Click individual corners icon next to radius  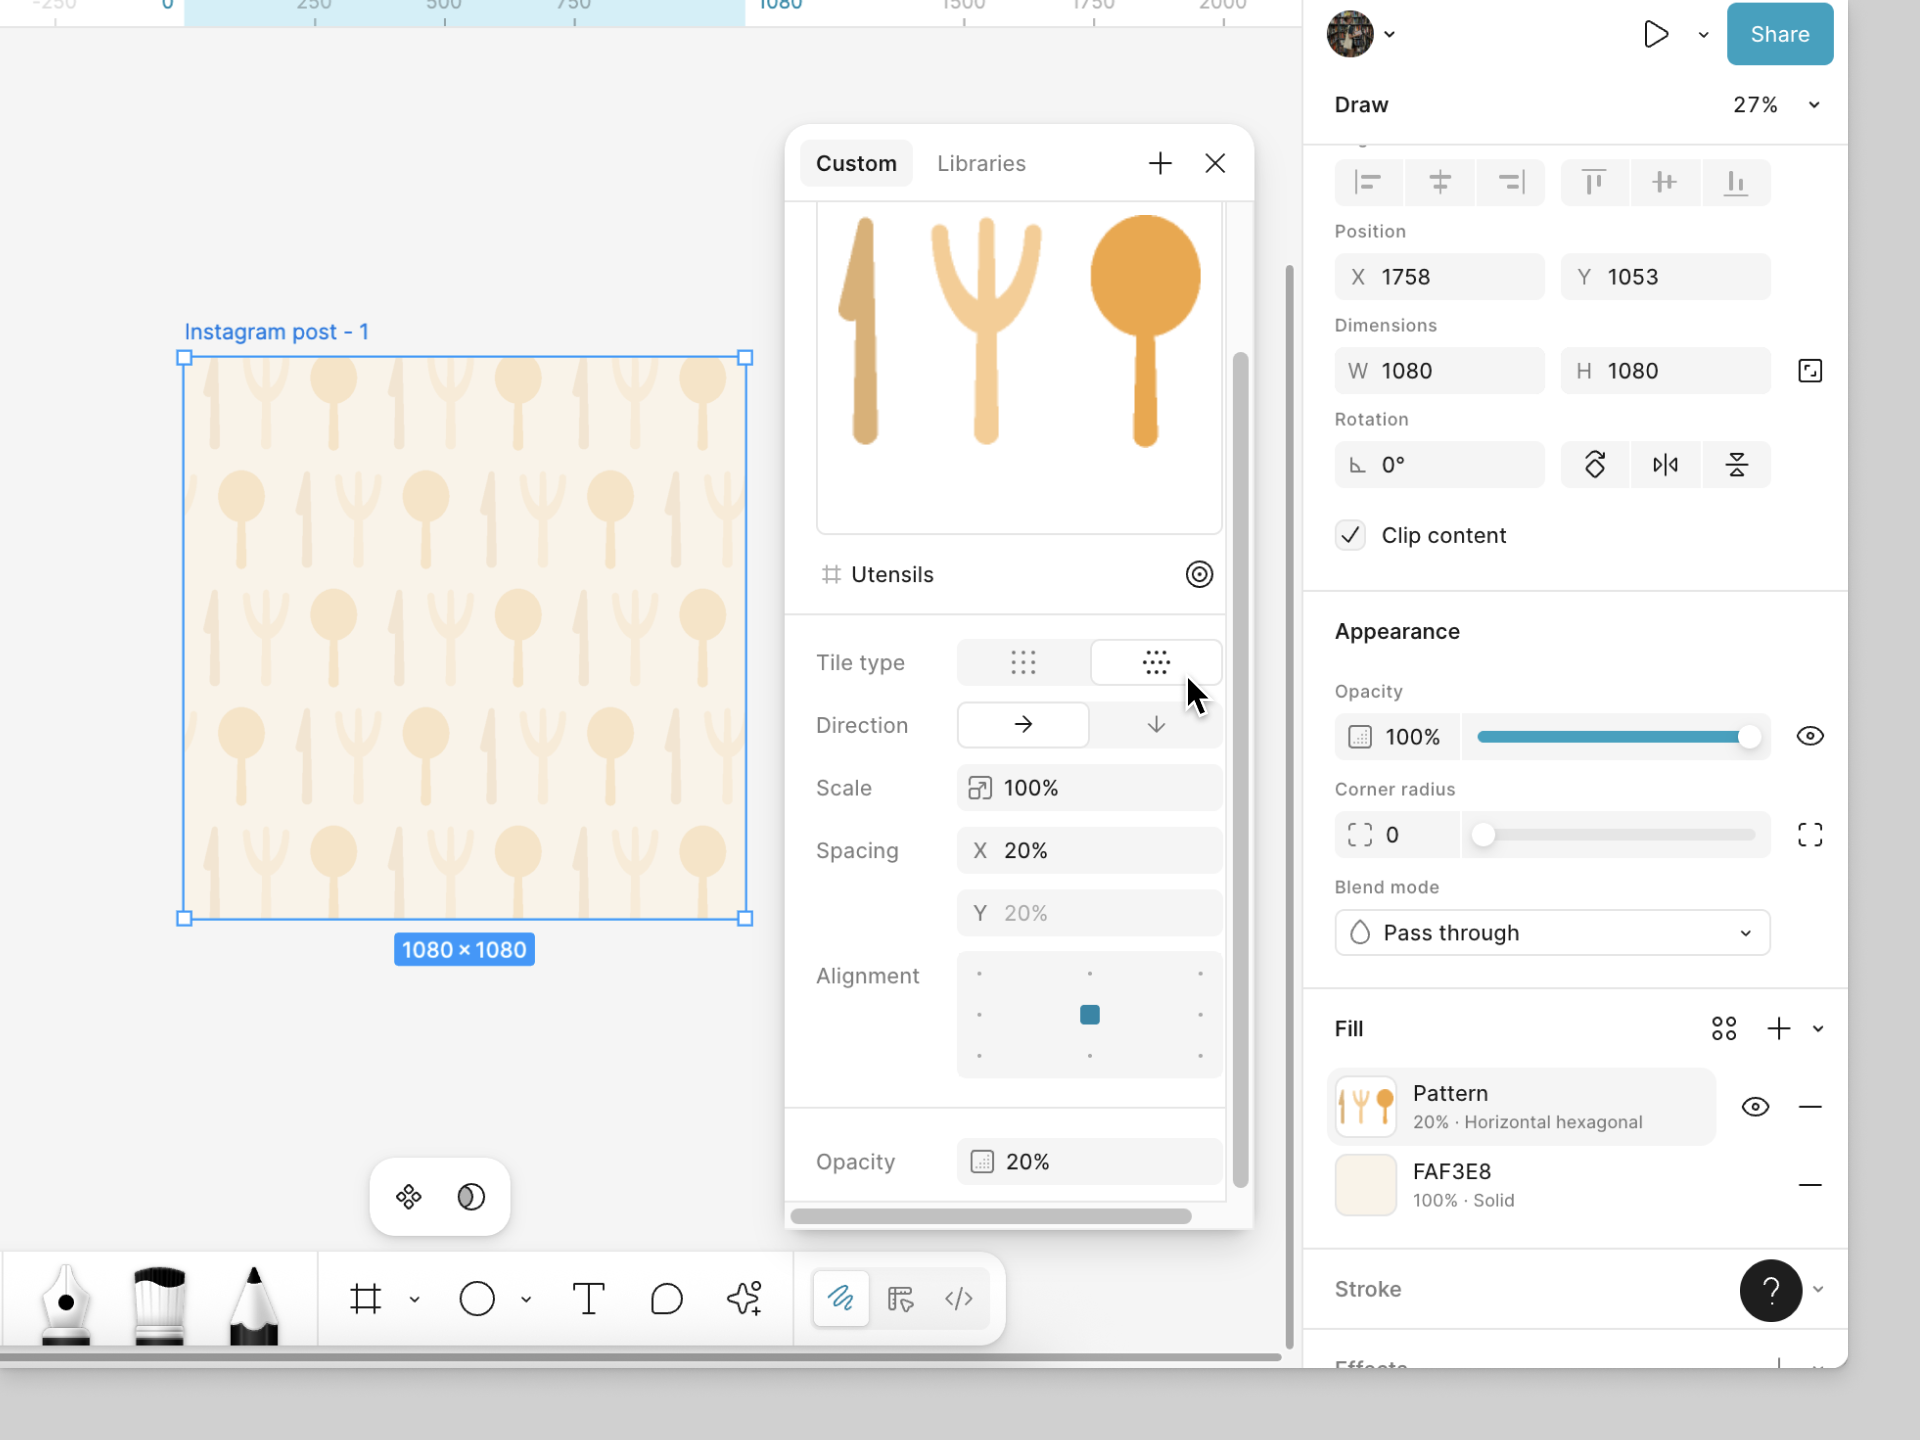click(1810, 835)
